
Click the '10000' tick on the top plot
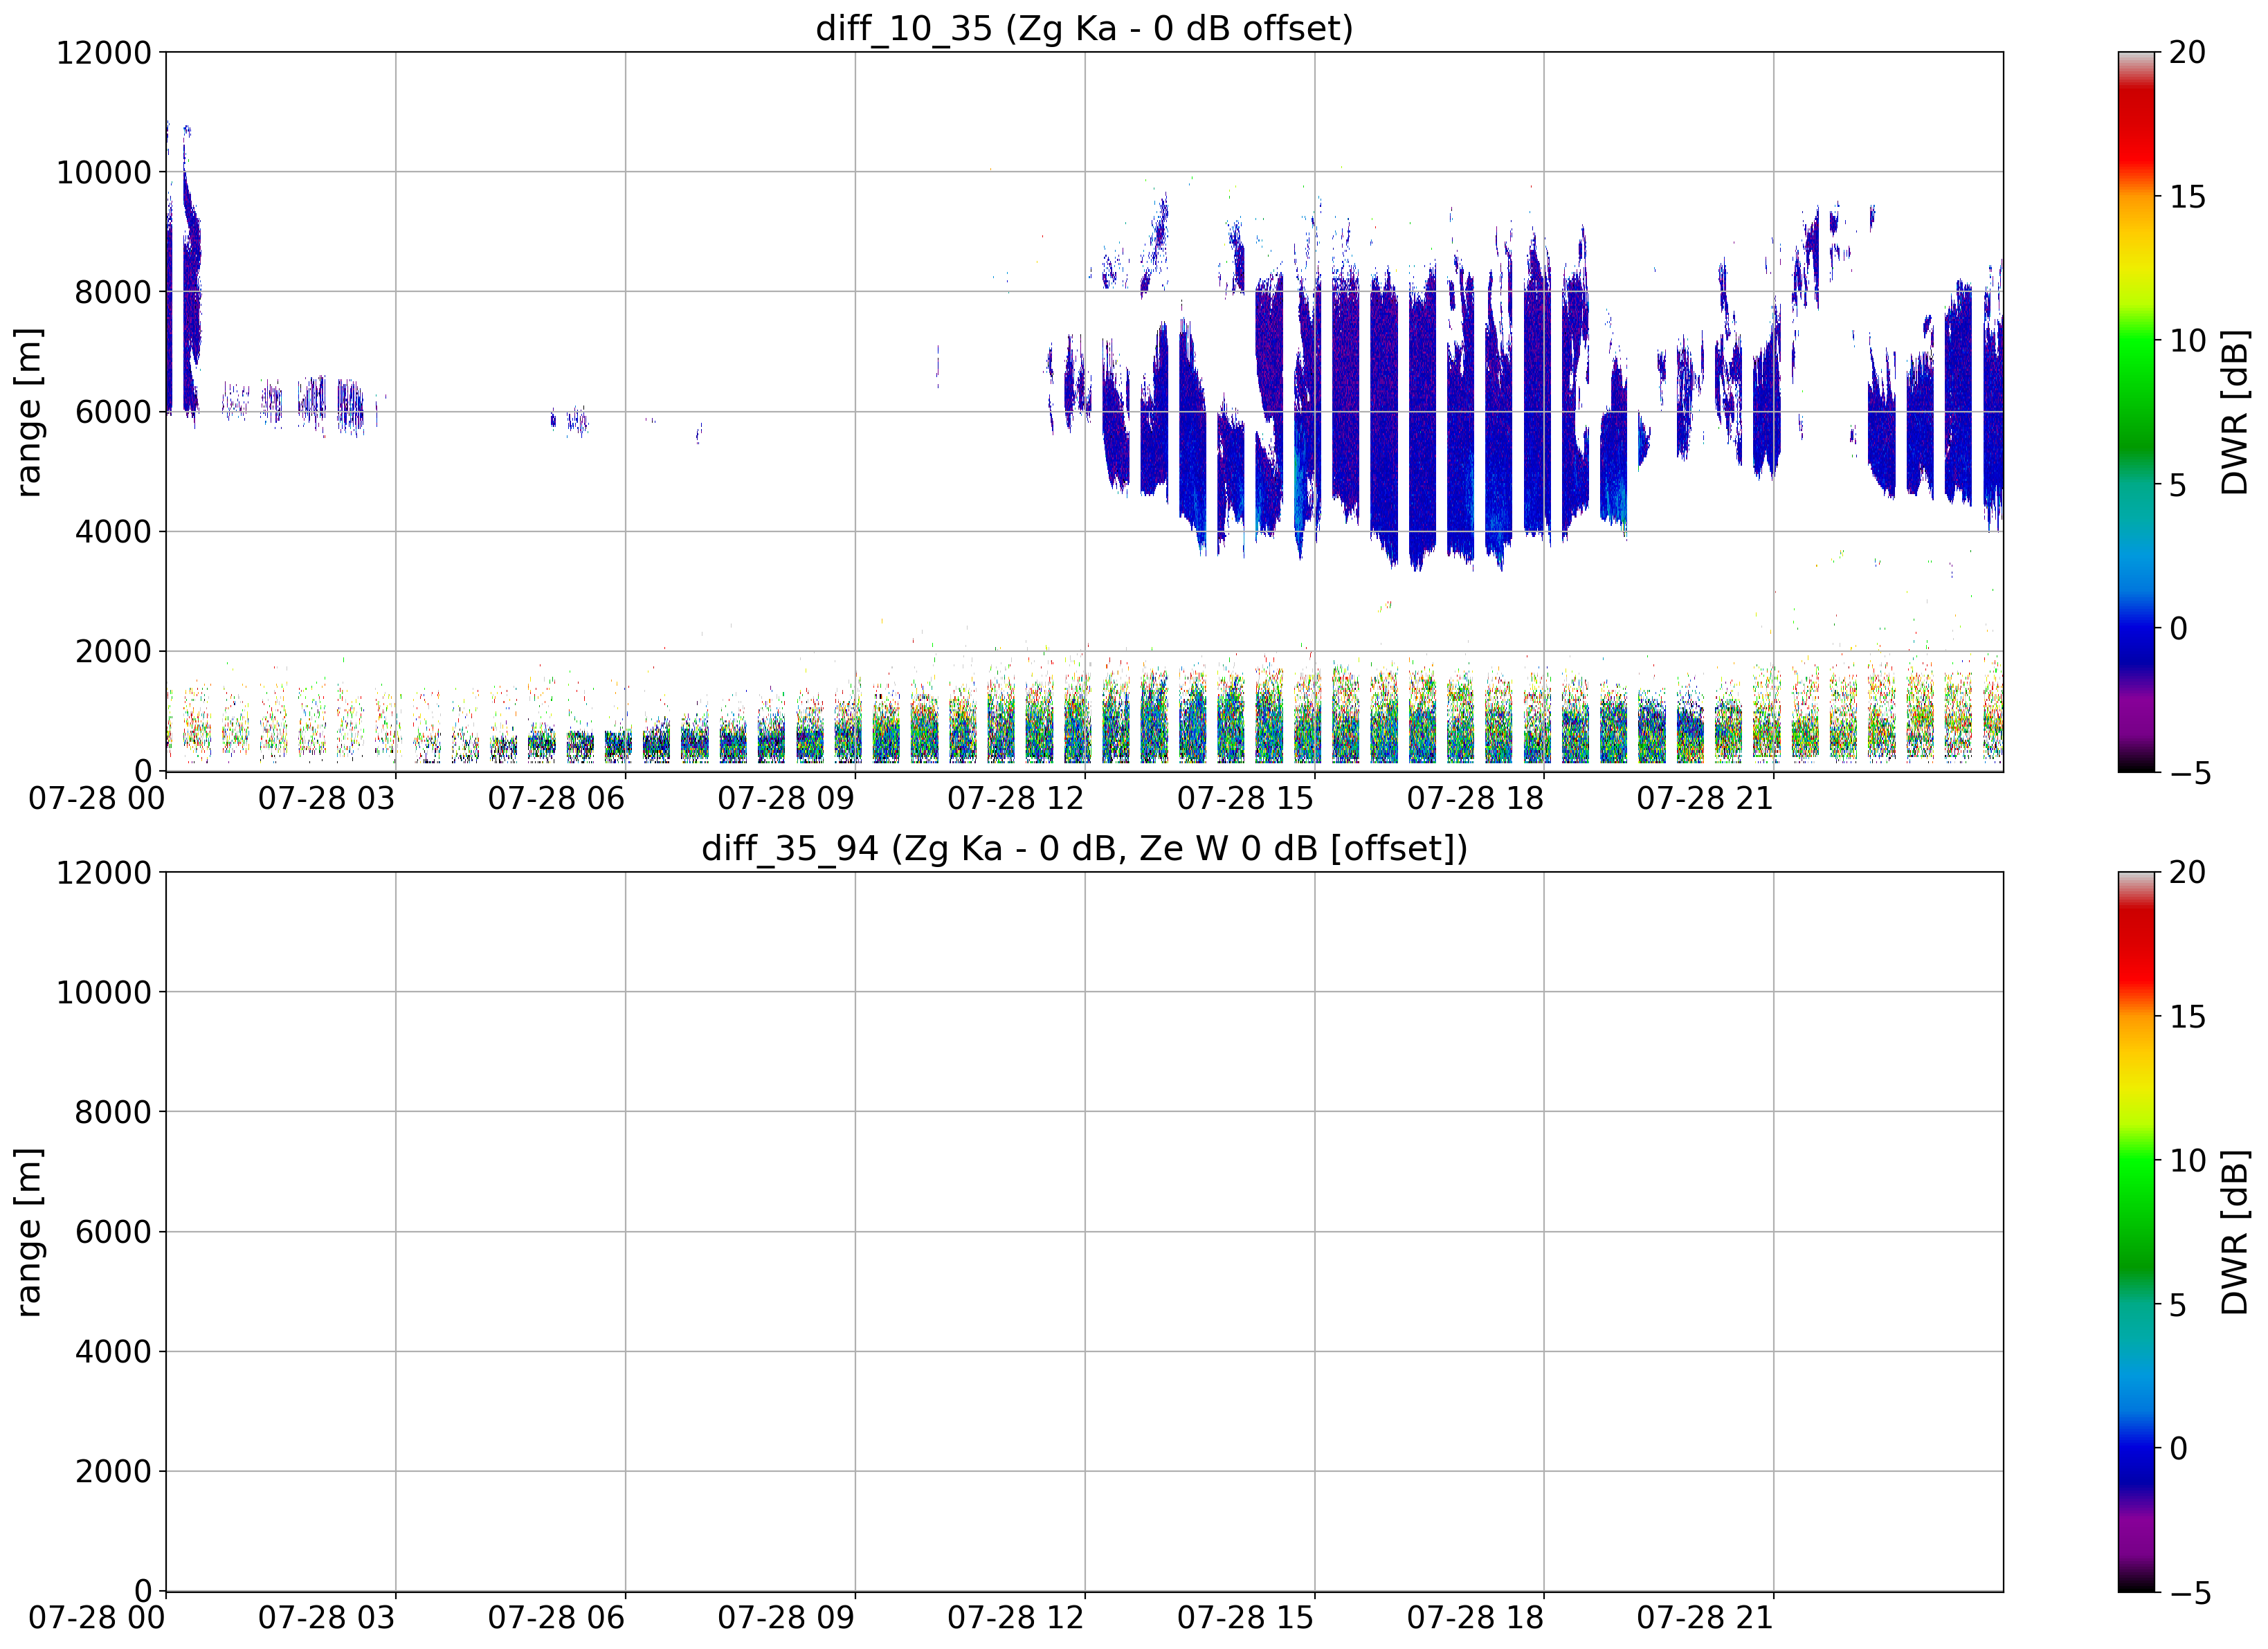point(104,172)
